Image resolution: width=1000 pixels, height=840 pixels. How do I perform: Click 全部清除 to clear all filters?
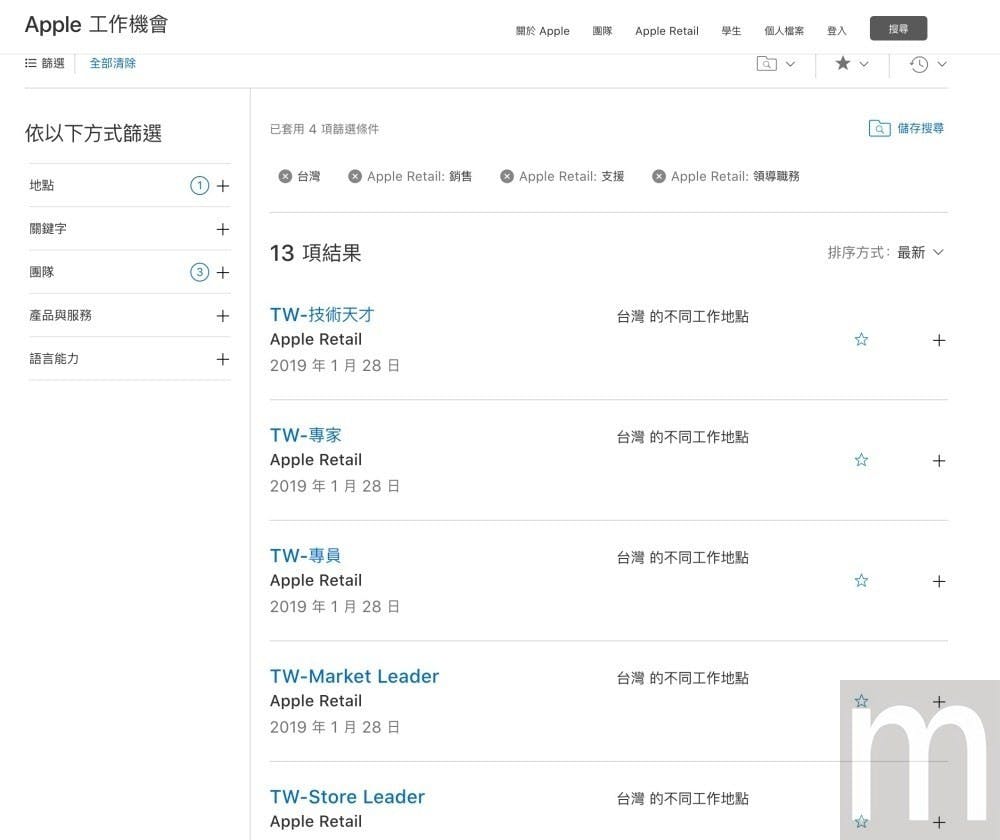coord(113,64)
